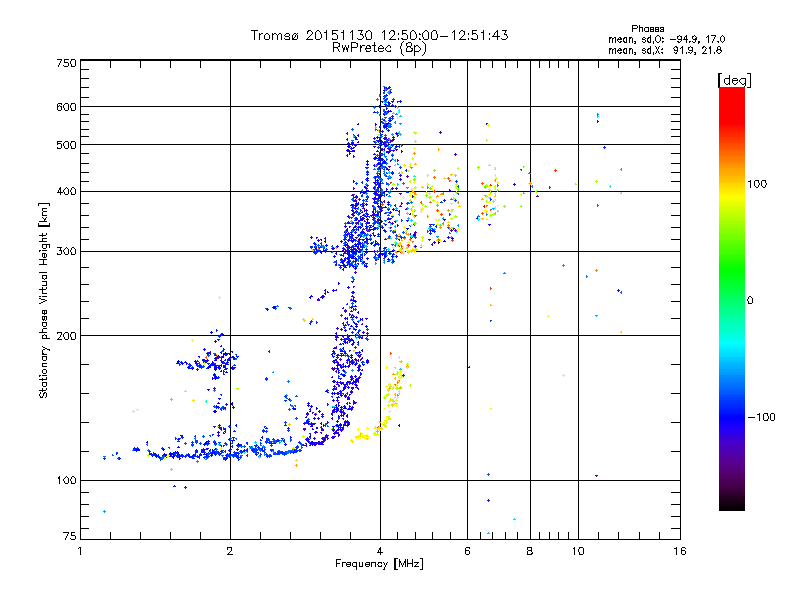Click the x-axis tick label '4'
This screenshot has height=600, width=800.
380,551
